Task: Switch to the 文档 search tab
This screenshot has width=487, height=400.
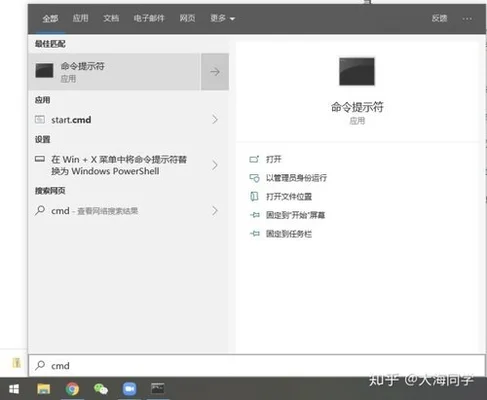Action: 111,18
